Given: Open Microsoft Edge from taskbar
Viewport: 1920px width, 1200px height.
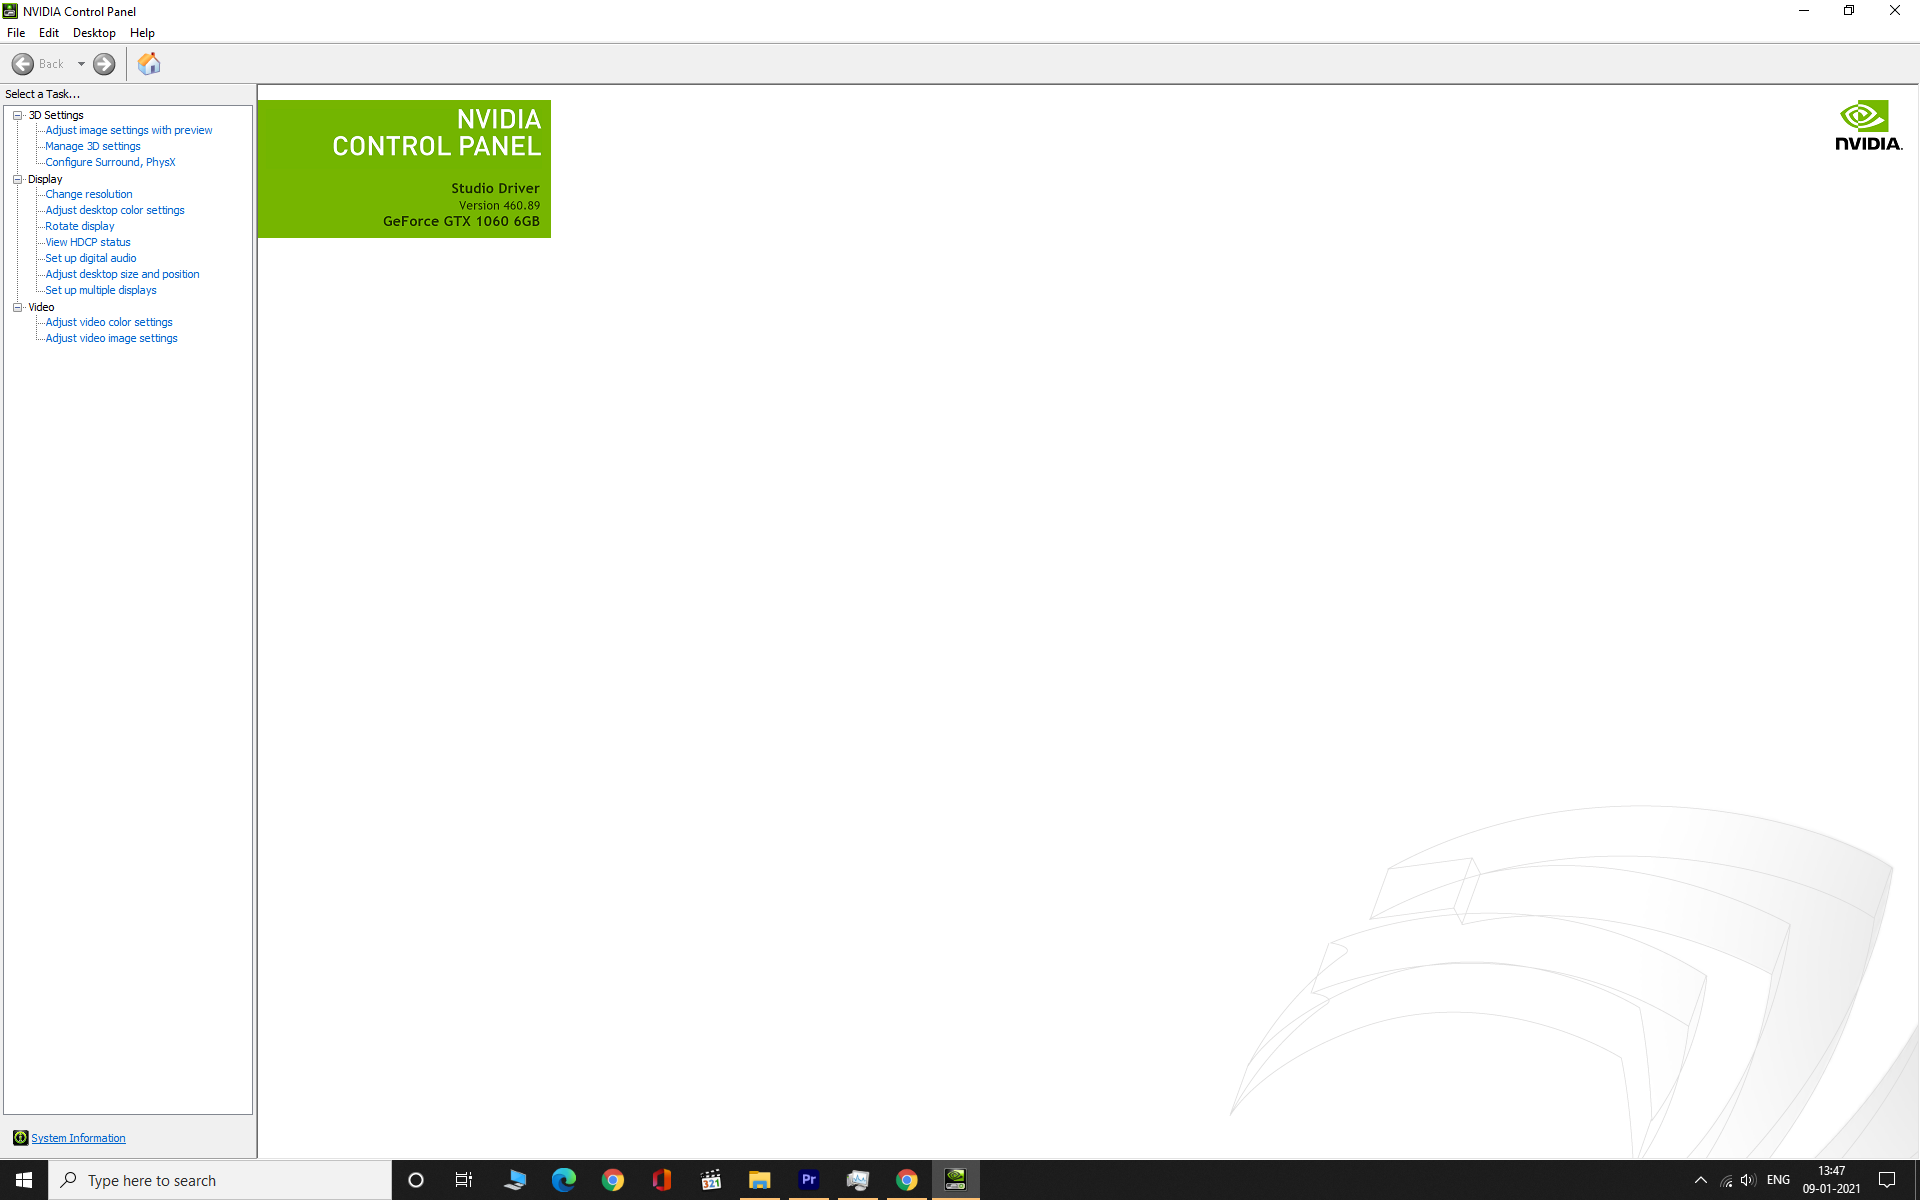Looking at the screenshot, I should pos(564,1180).
